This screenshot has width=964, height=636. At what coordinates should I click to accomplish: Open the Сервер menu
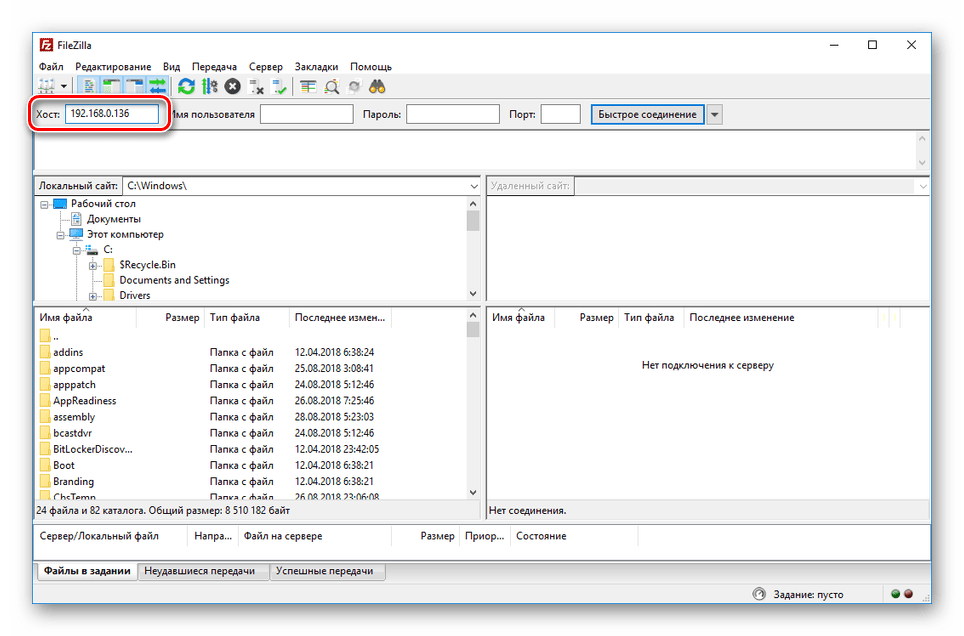[266, 66]
